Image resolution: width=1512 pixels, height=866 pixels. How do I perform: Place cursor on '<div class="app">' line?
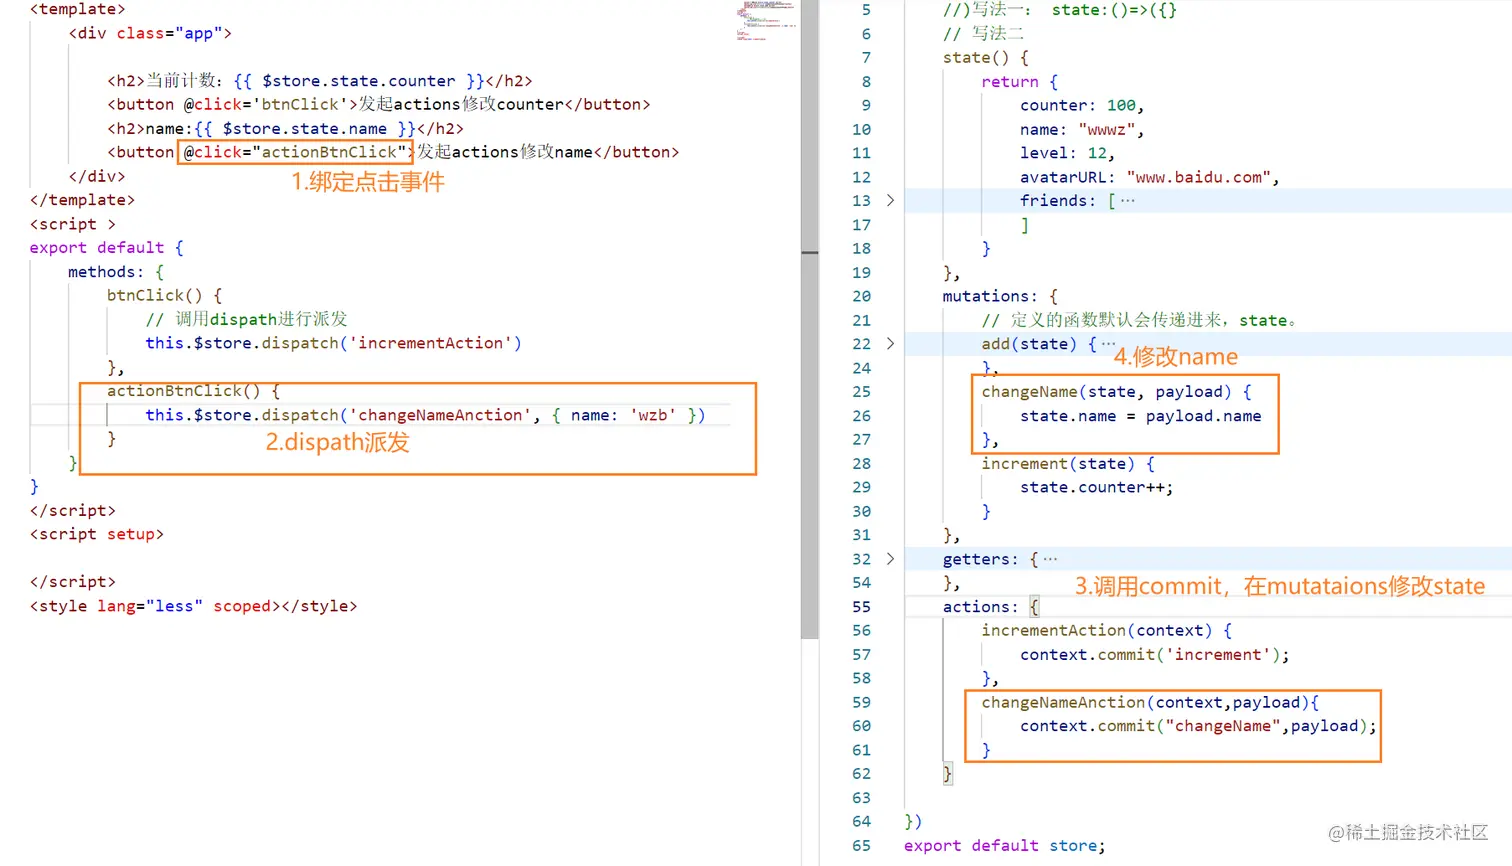coord(150,33)
